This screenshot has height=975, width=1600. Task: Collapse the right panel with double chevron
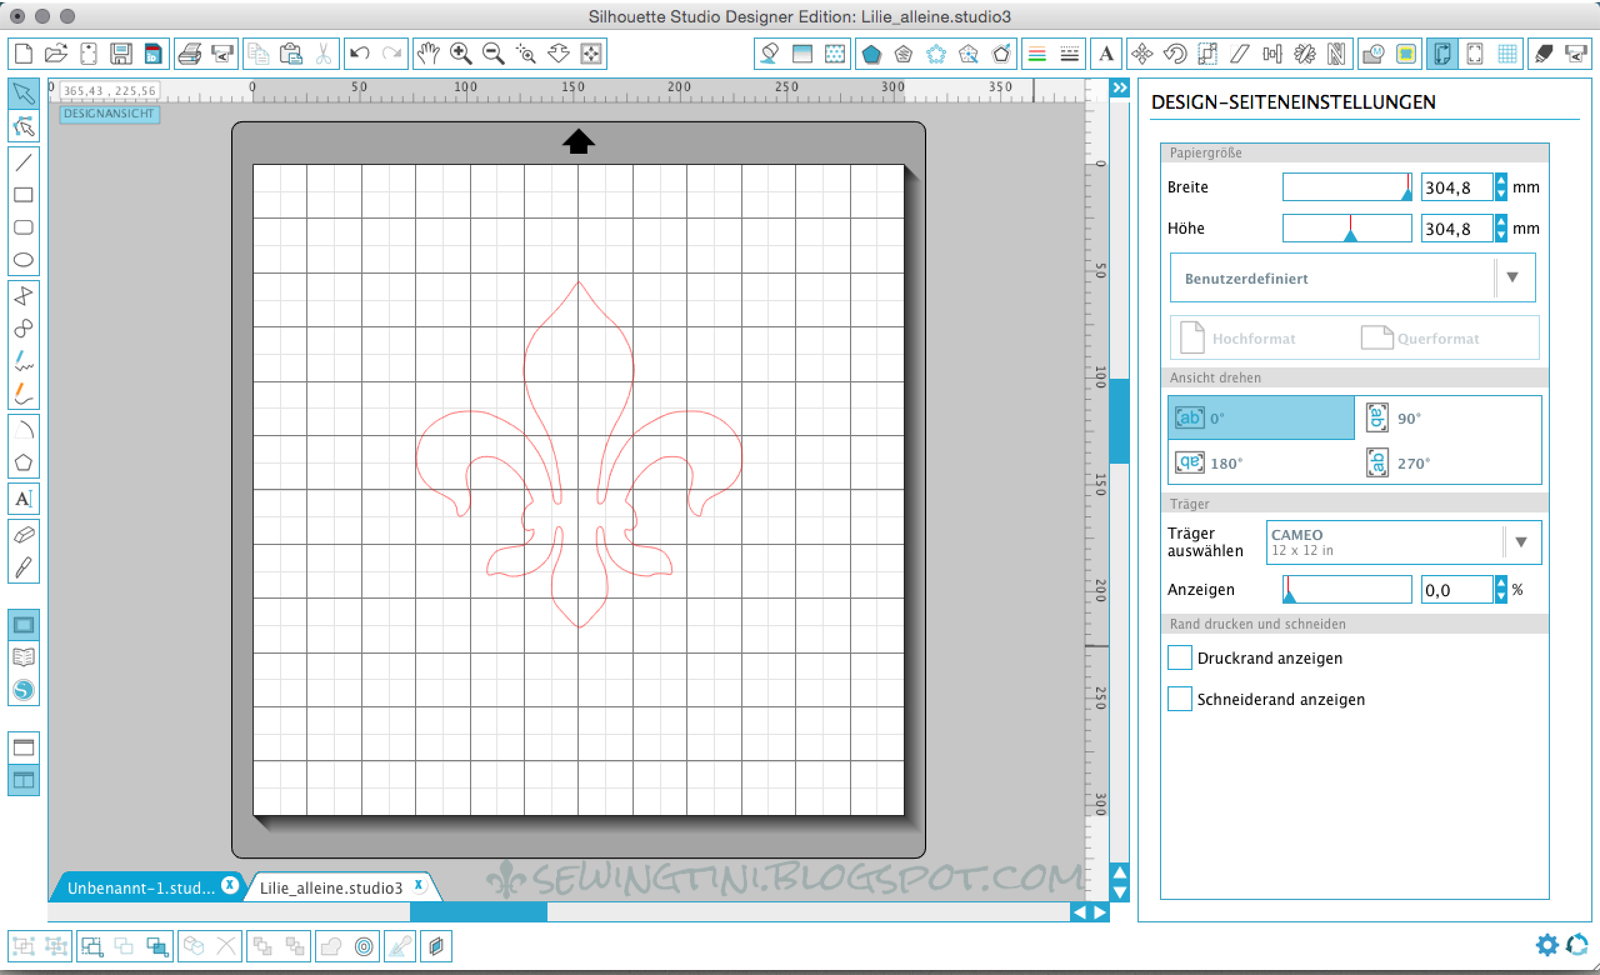pos(1119,88)
